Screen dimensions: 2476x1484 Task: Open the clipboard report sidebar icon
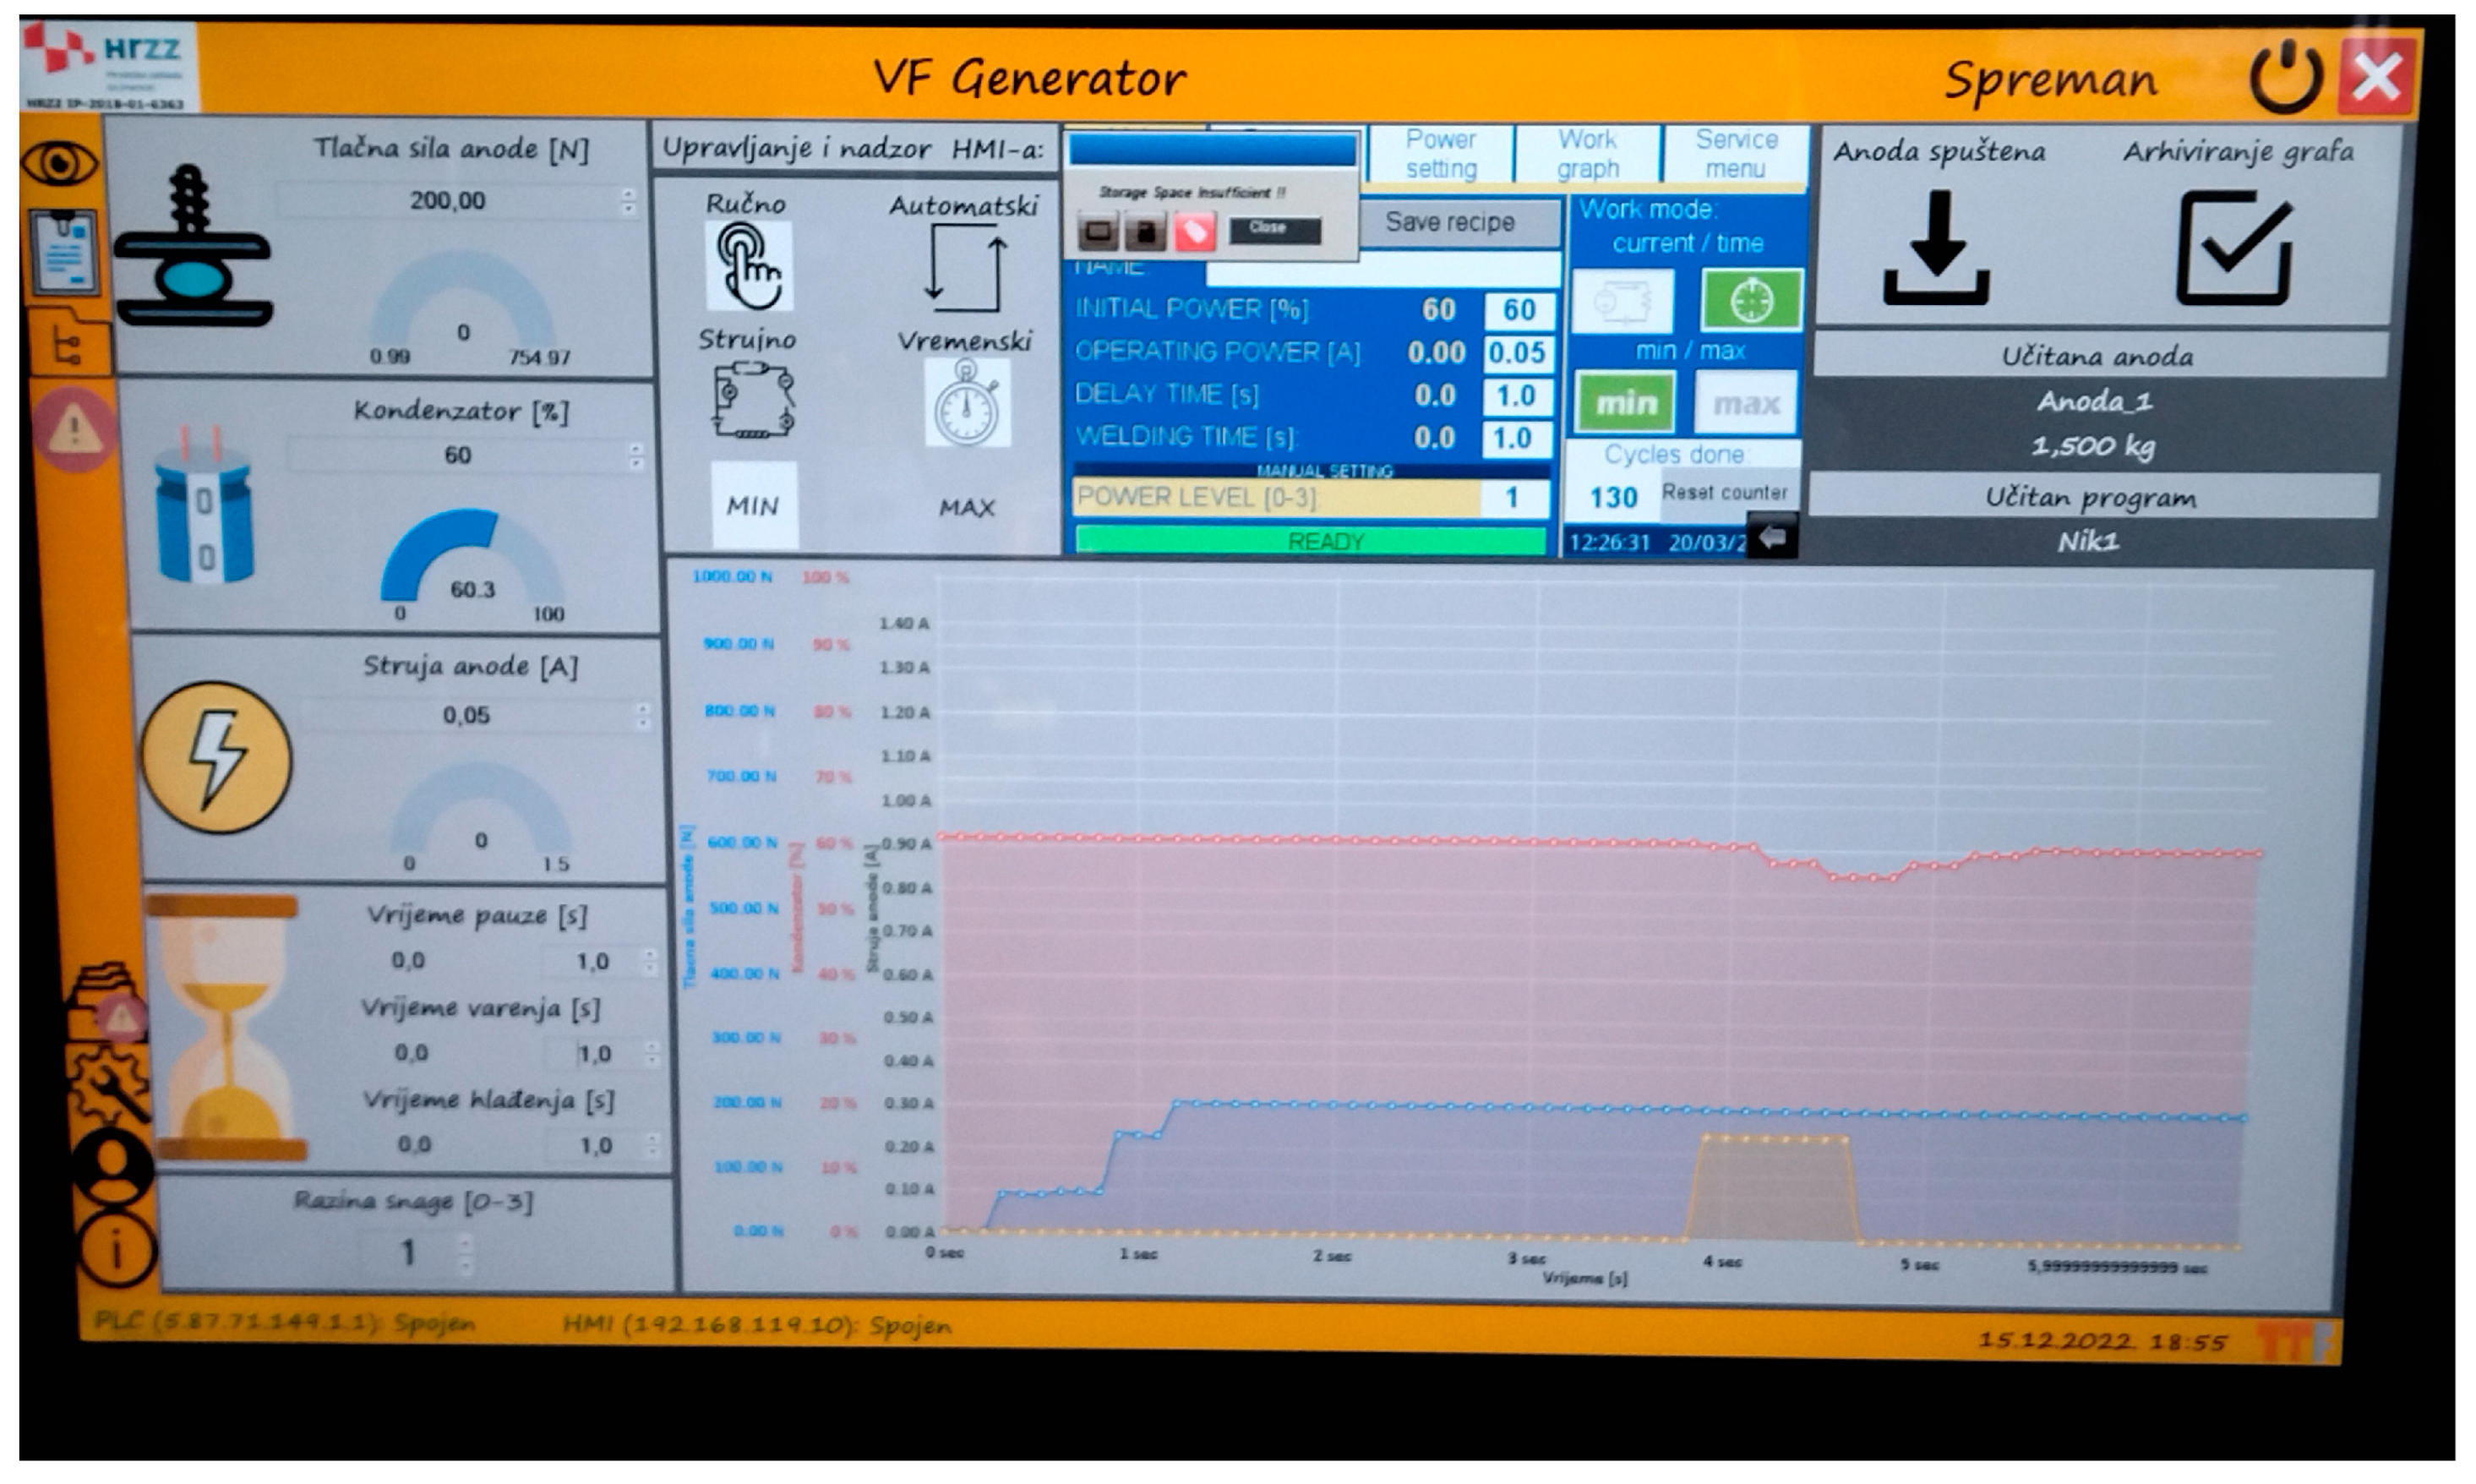point(64,252)
